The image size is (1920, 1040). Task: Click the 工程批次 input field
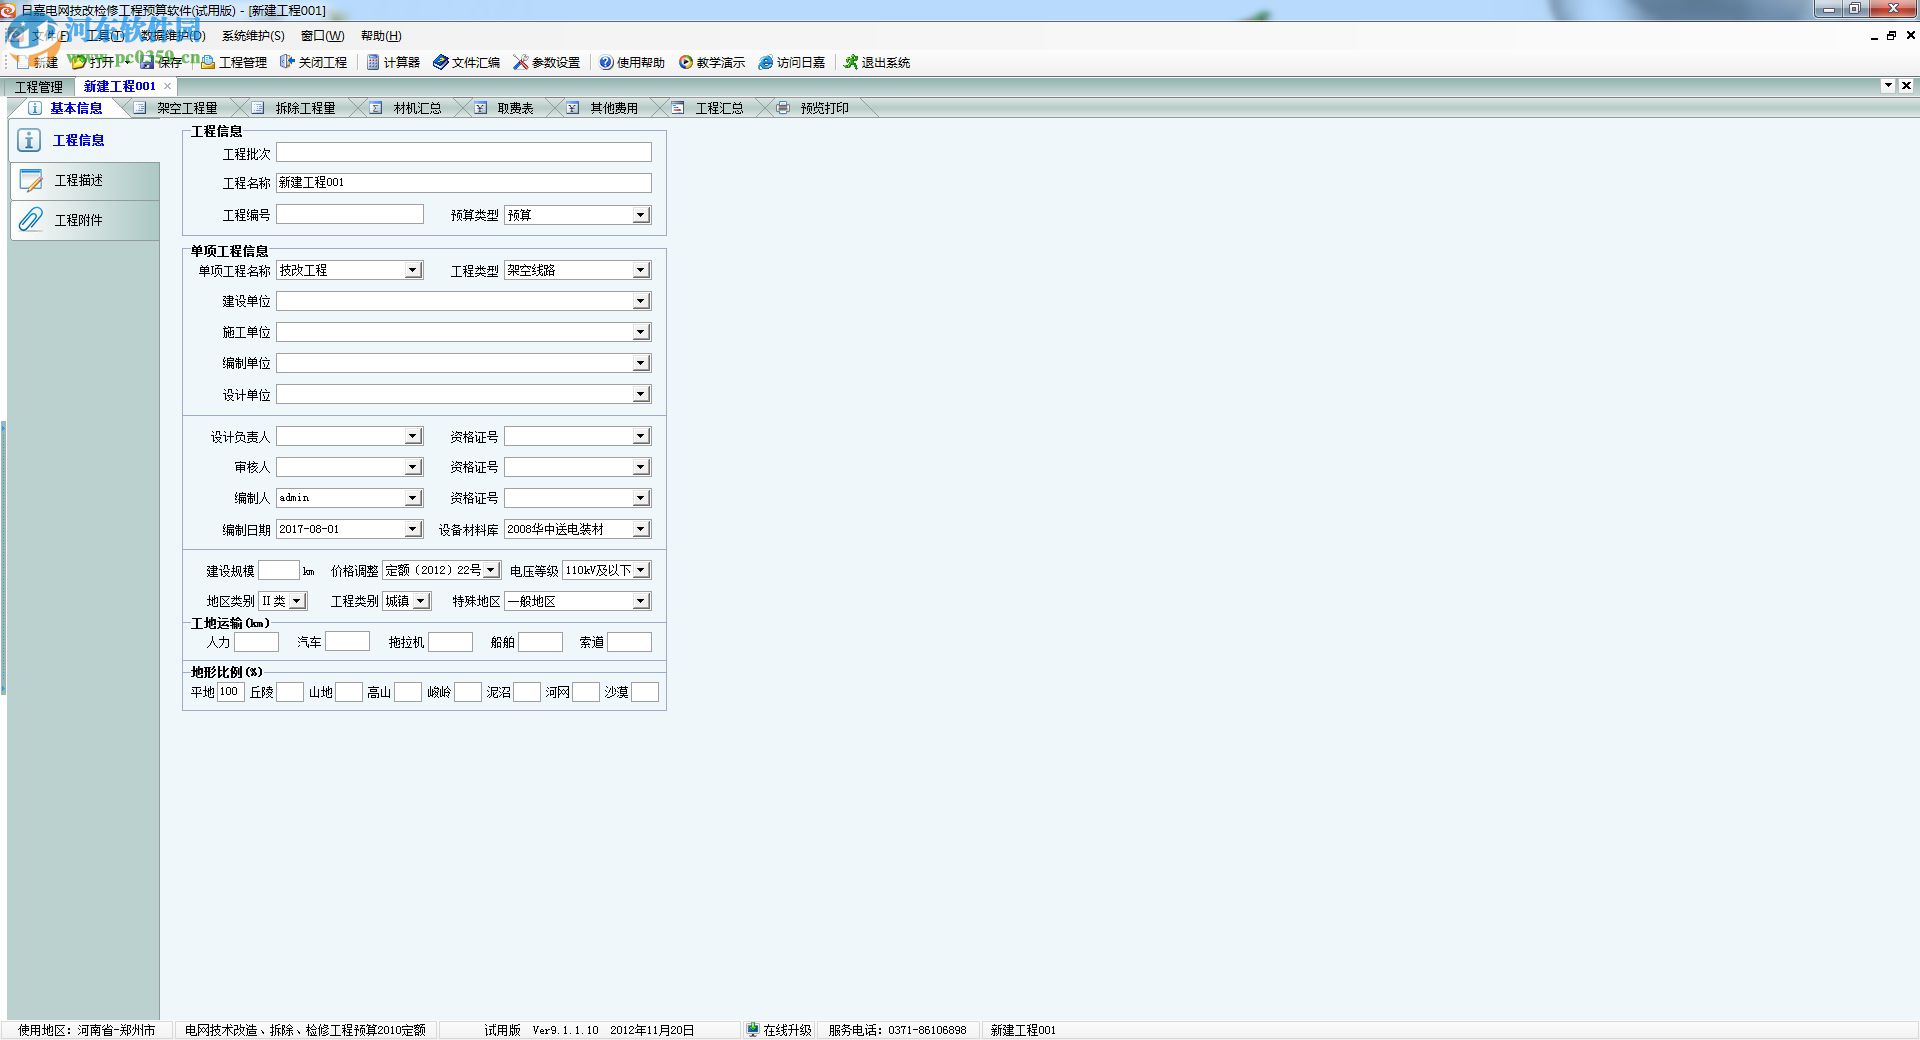click(464, 152)
